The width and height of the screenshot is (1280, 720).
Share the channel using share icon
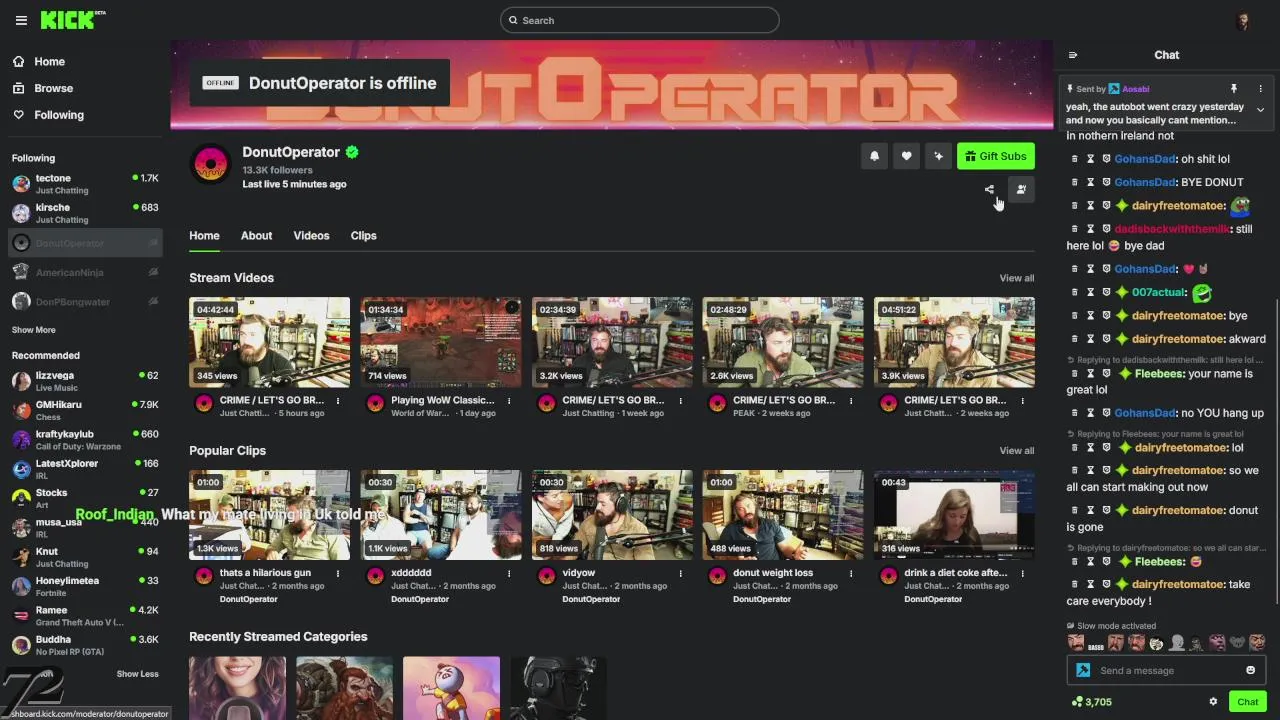(x=989, y=189)
